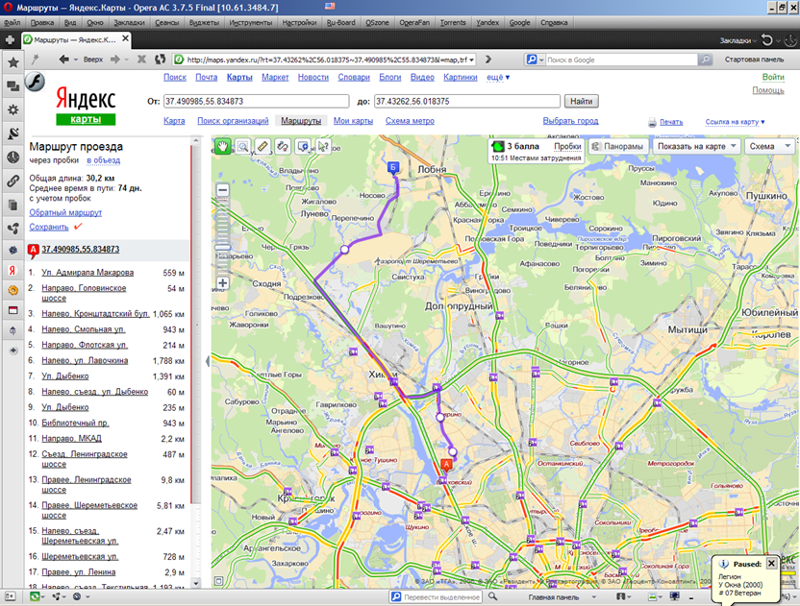The height and width of the screenshot is (606, 800).
Task: Click the Google search field in toolbar
Action: click(621, 60)
